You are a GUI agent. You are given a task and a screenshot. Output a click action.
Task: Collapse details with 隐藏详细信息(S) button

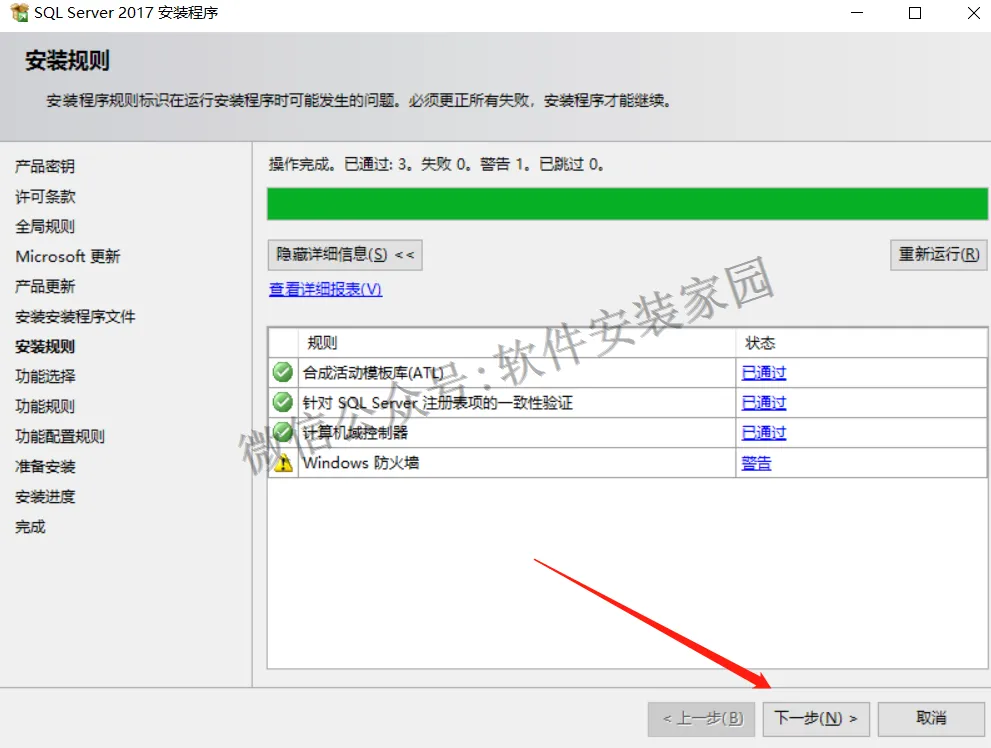pos(345,255)
